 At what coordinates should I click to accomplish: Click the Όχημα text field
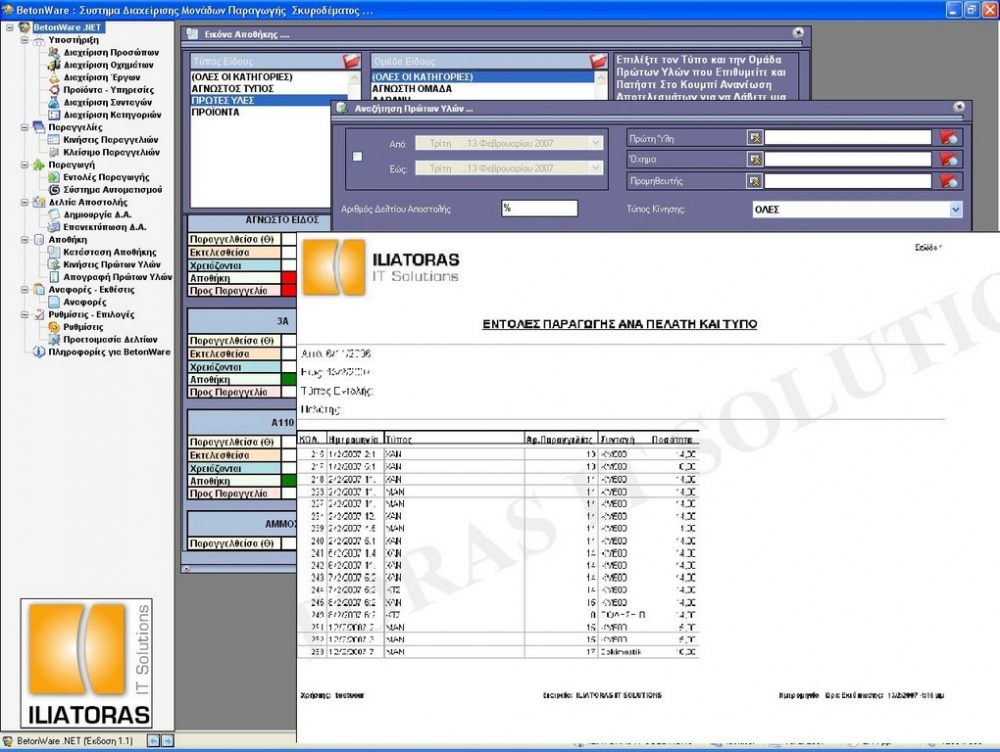click(x=848, y=159)
